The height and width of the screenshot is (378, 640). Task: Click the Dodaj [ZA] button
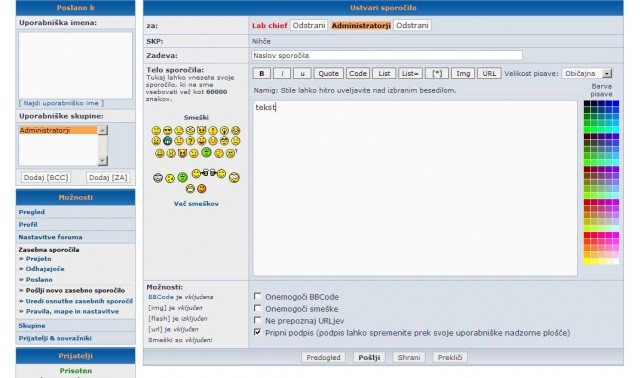point(108,178)
